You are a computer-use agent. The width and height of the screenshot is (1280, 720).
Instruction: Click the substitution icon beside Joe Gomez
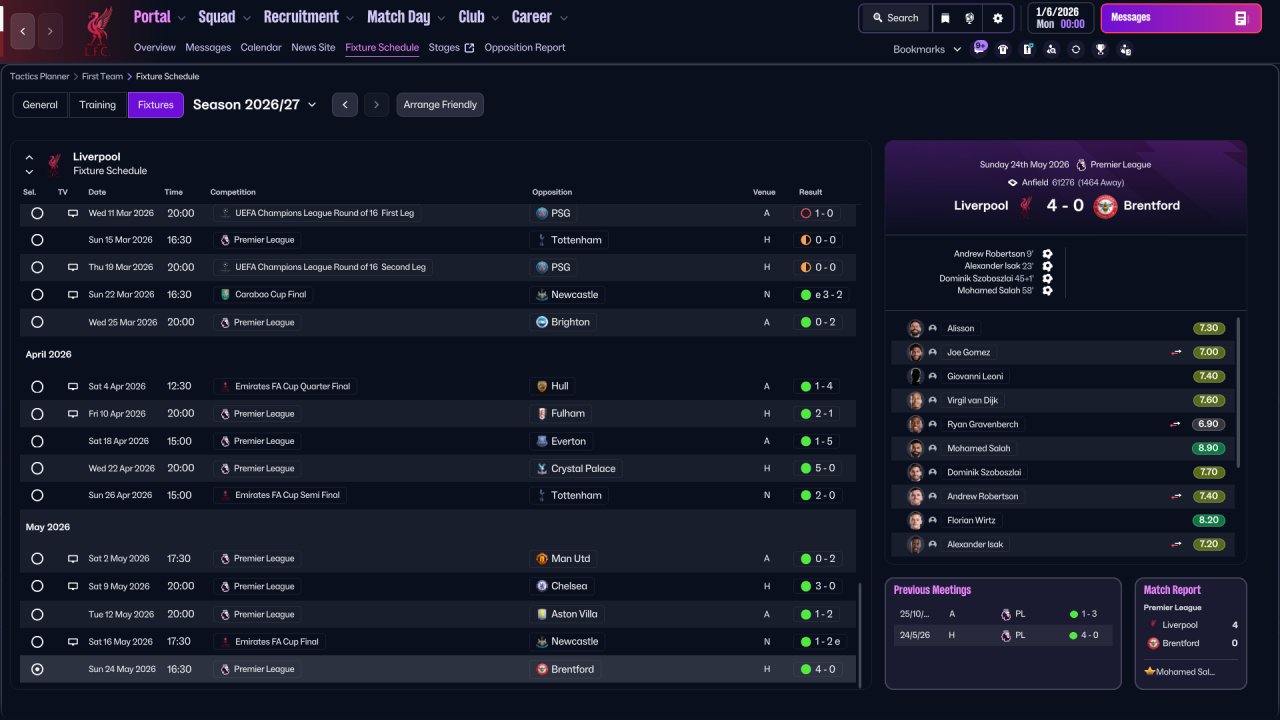(1177, 352)
